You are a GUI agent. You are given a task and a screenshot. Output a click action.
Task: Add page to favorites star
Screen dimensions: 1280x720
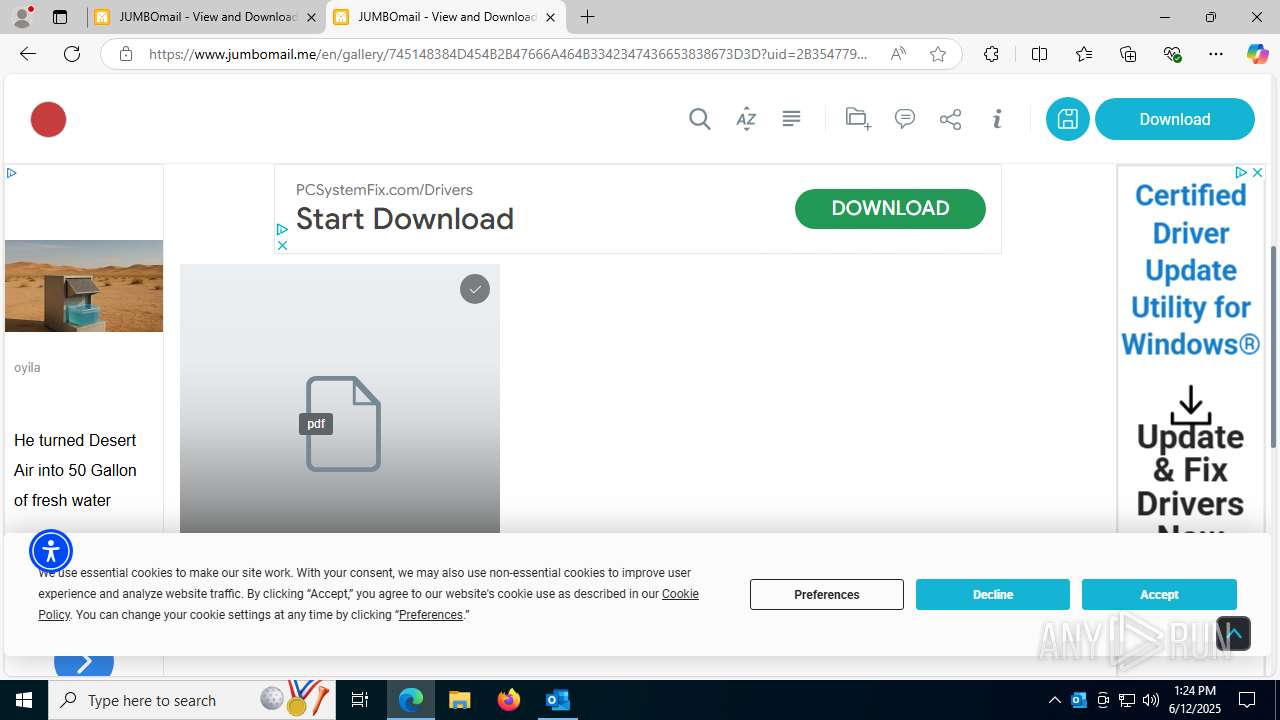(x=937, y=54)
